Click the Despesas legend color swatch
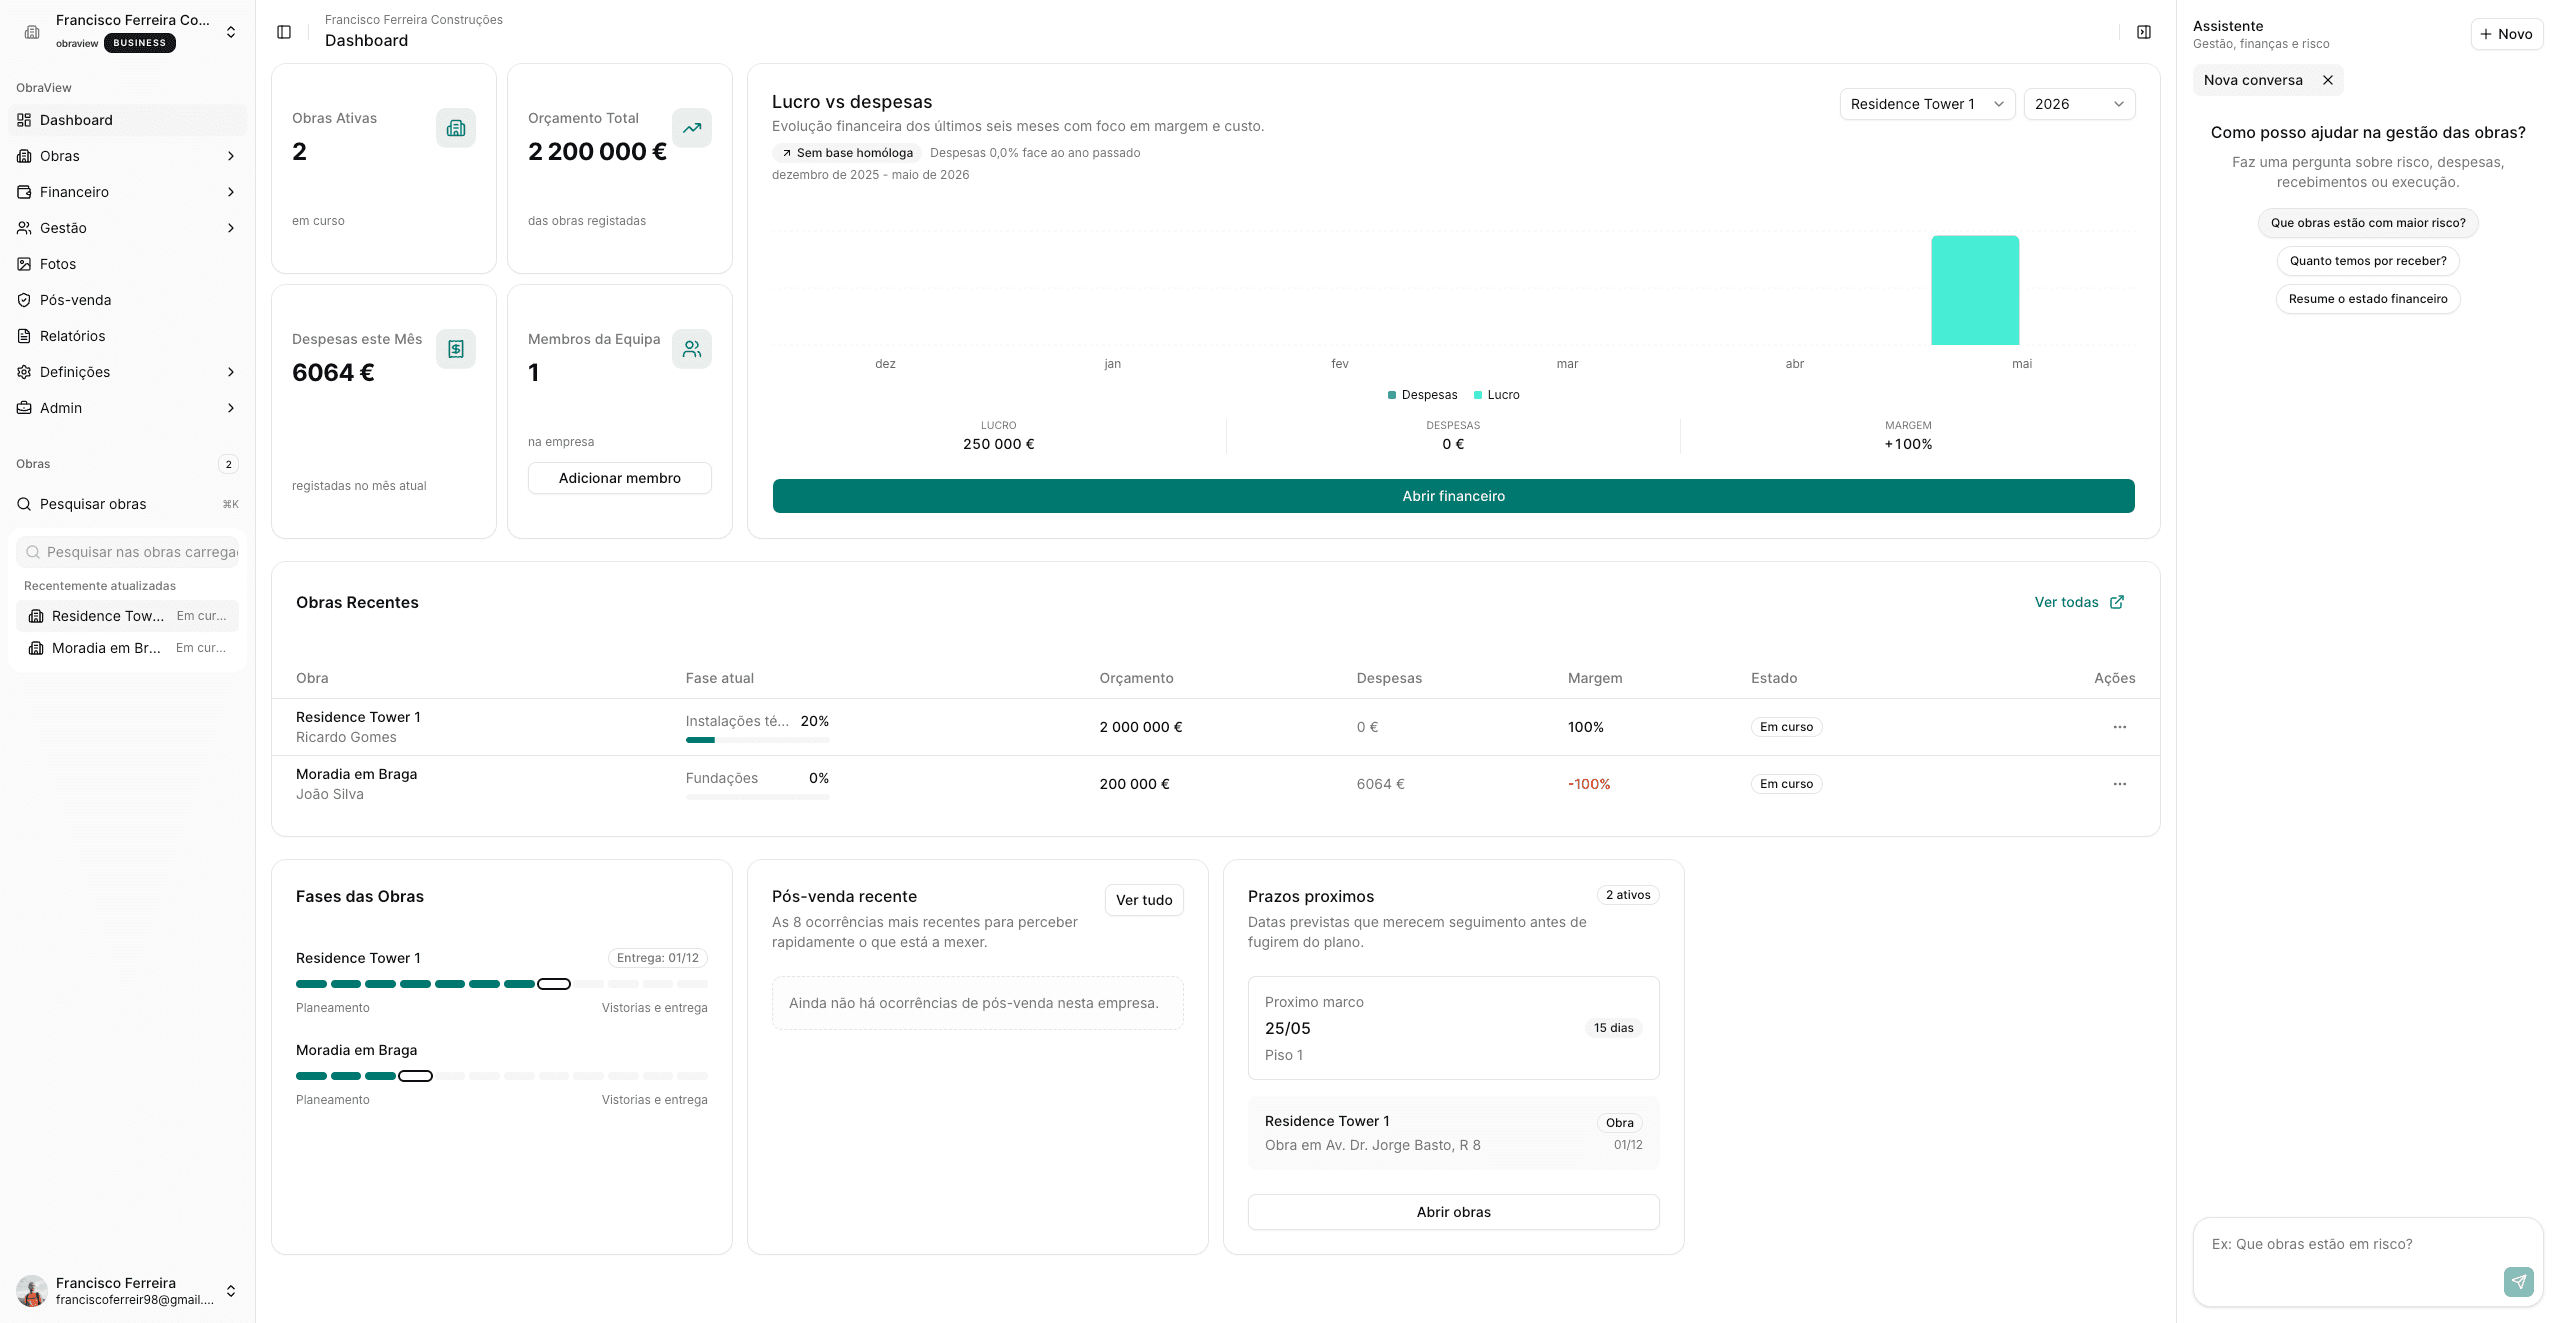 [1392, 395]
